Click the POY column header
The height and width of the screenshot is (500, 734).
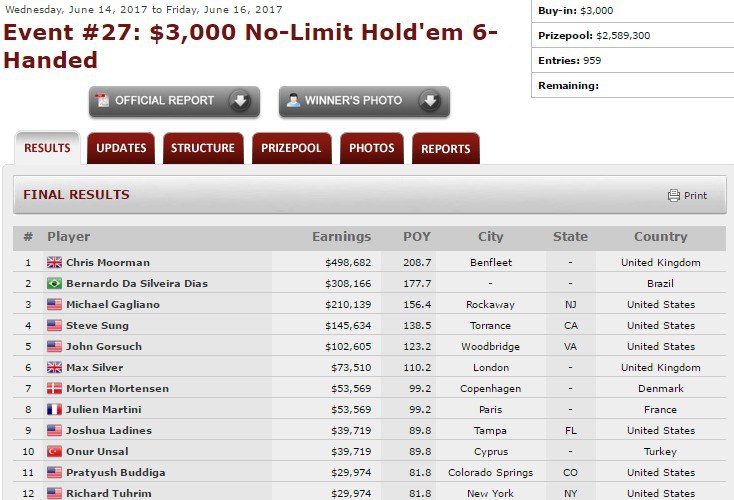417,237
